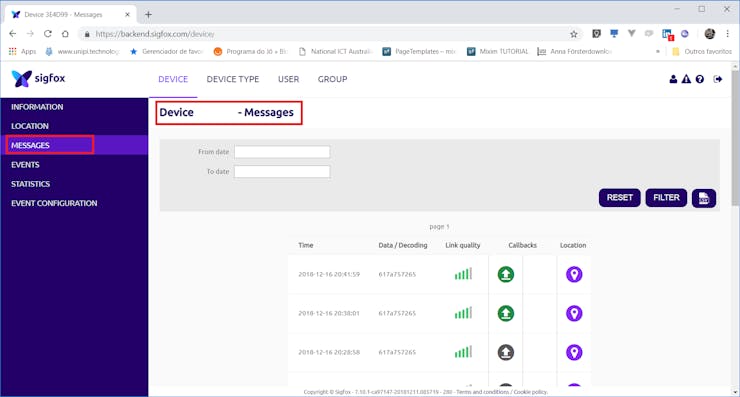
Task: Open callback status for 20:41:59 message
Action: 506,274
